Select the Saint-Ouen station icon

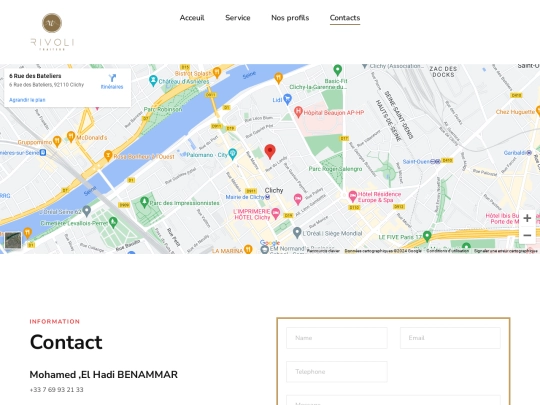[x=436, y=161]
